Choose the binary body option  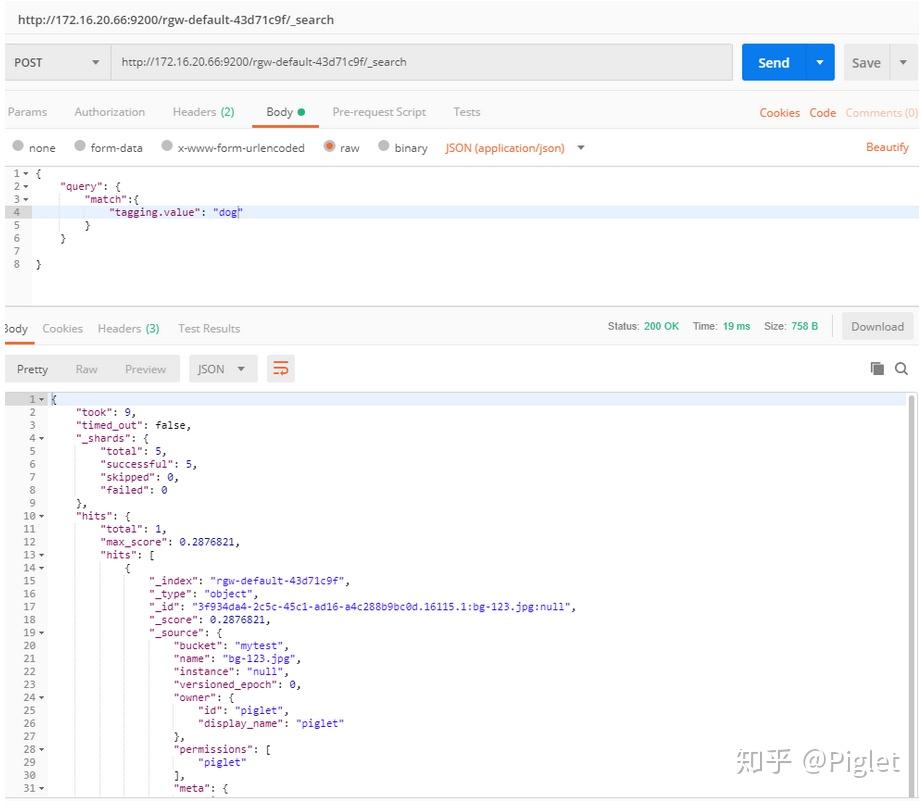coord(384,147)
